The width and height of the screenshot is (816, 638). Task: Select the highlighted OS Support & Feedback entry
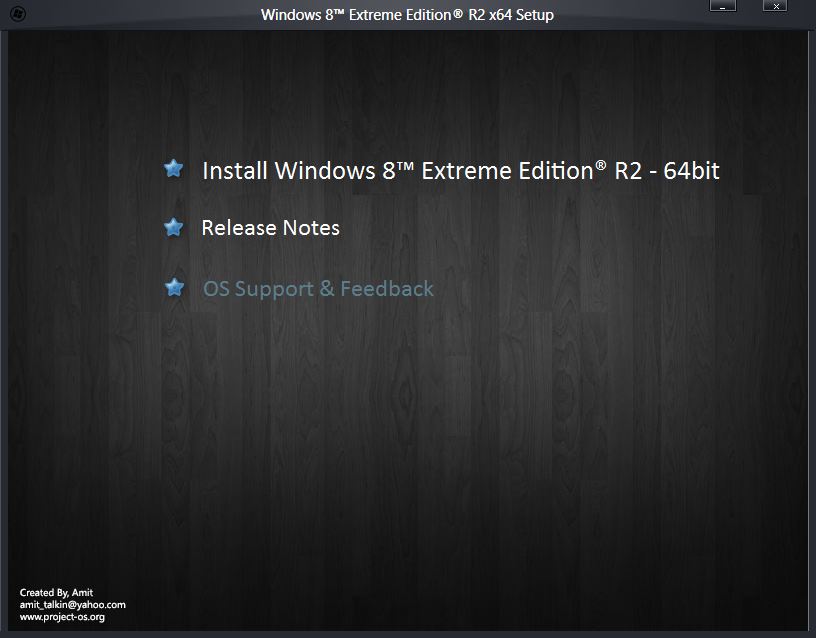click(x=318, y=288)
